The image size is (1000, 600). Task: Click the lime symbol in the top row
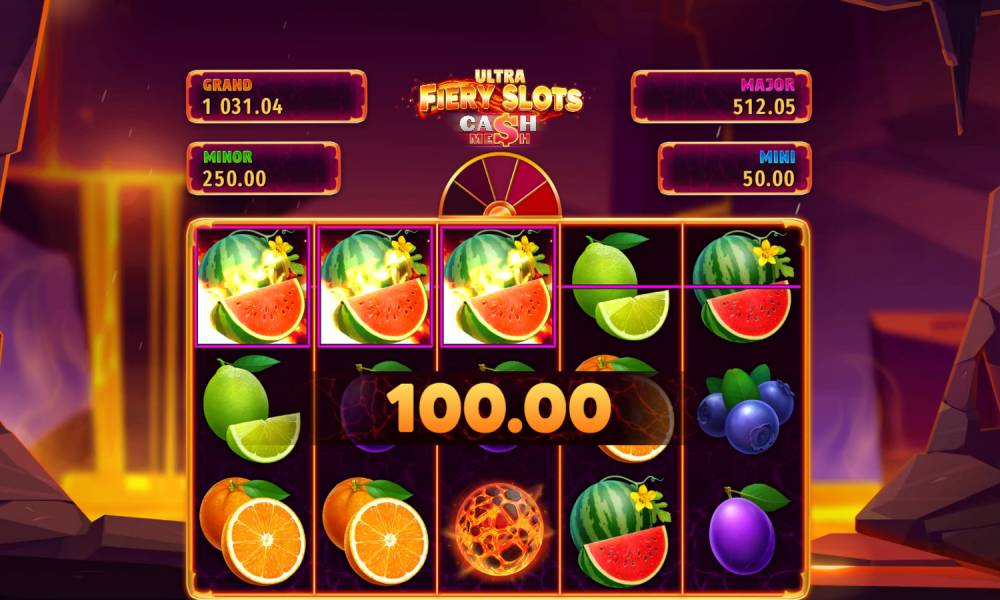pyautogui.click(x=620, y=286)
